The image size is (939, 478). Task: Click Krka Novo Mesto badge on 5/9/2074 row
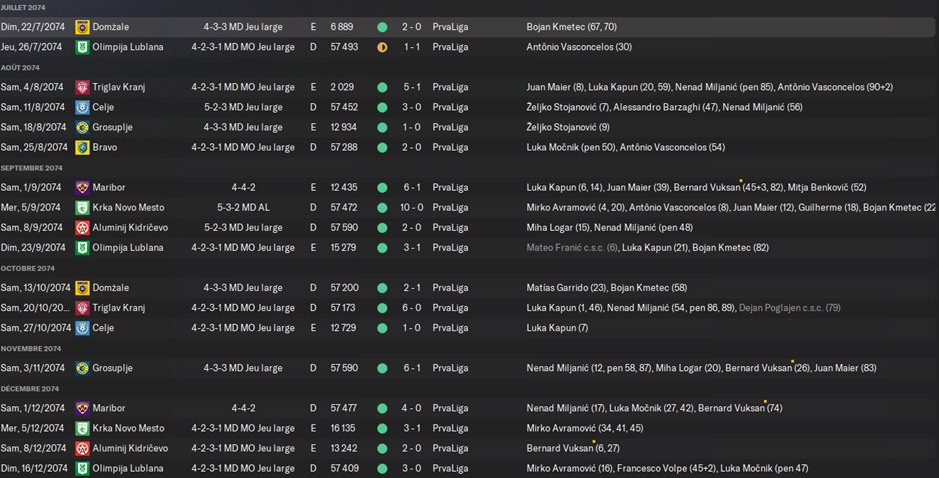[82, 207]
